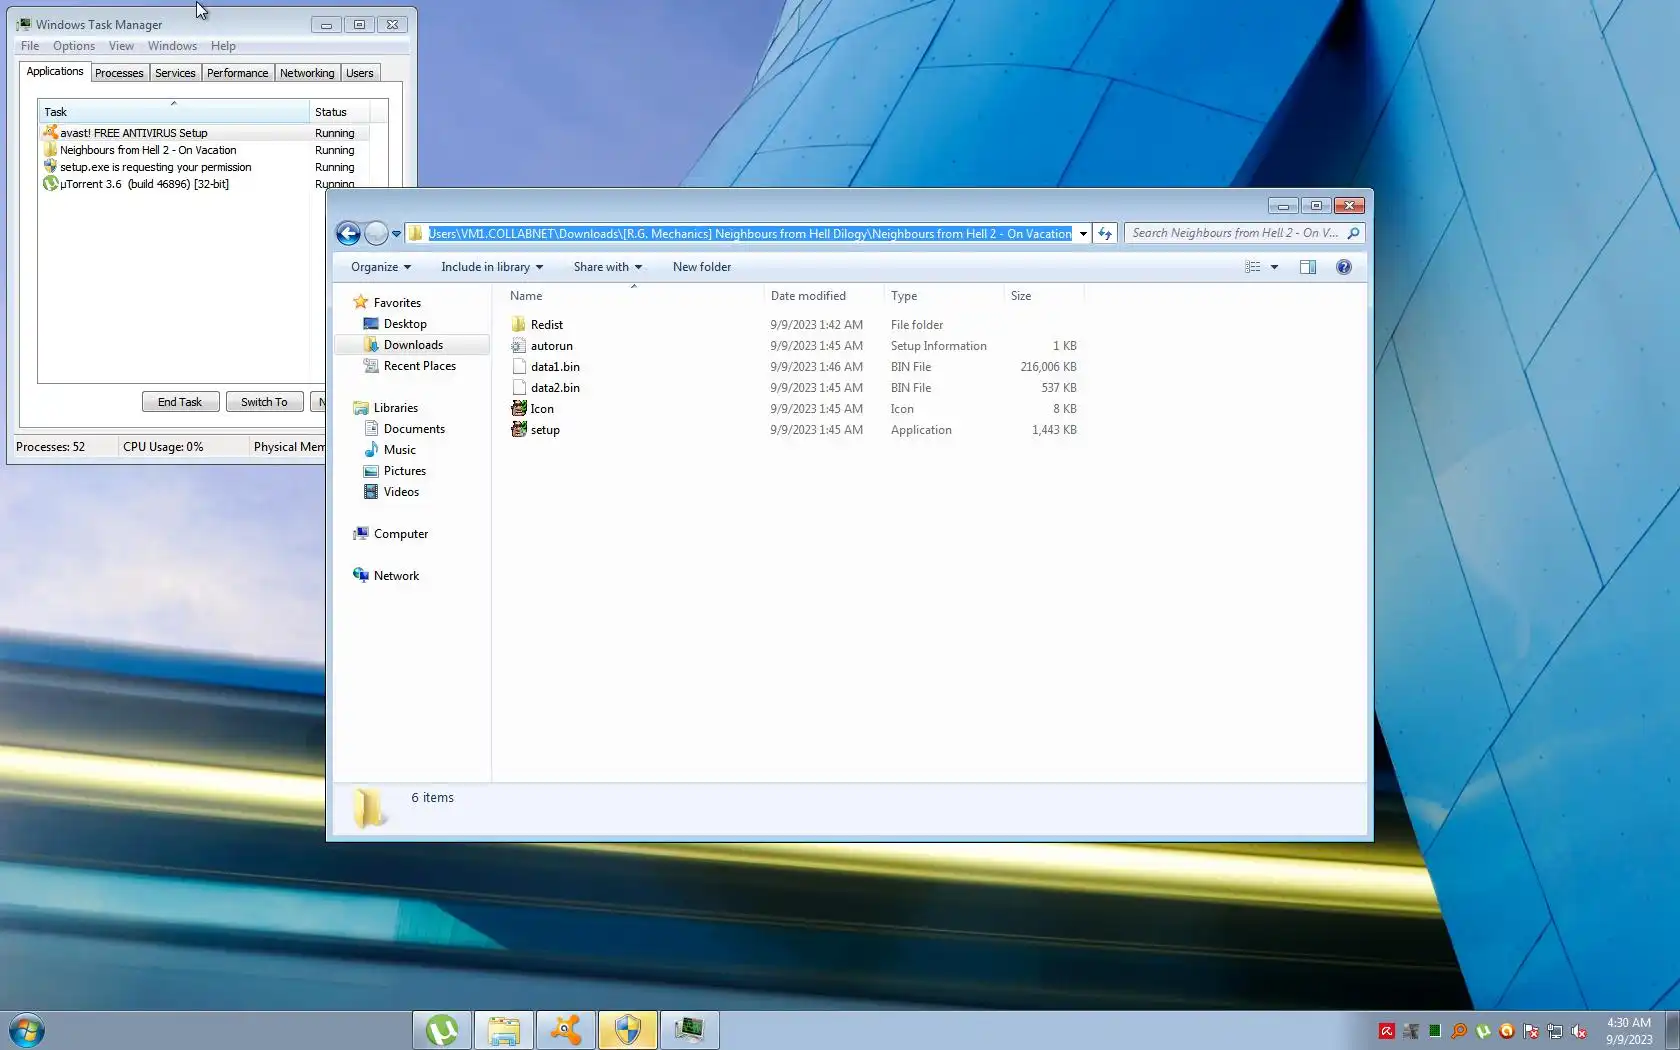Image resolution: width=1680 pixels, height=1050 pixels.
Task: Open the Share with dropdown
Action: tap(608, 267)
